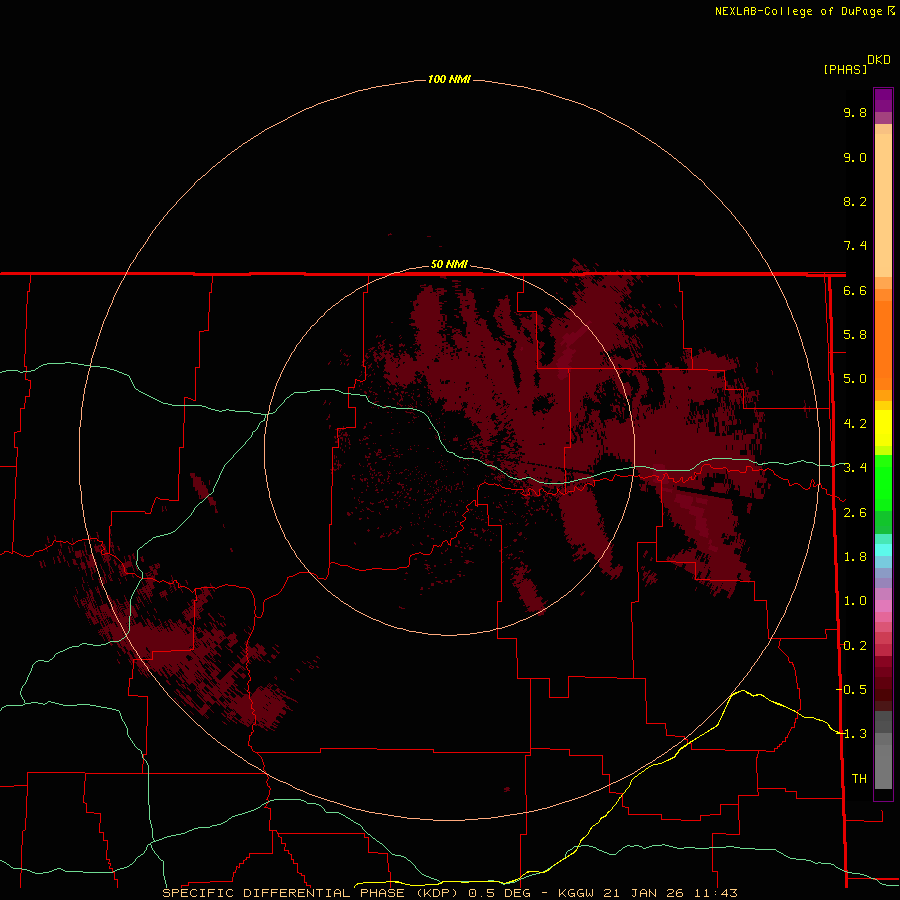Click the 21 JAN 26 date in caption
Image resolution: width=900 pixels, height=900 pixels.
tap(645, 893)
